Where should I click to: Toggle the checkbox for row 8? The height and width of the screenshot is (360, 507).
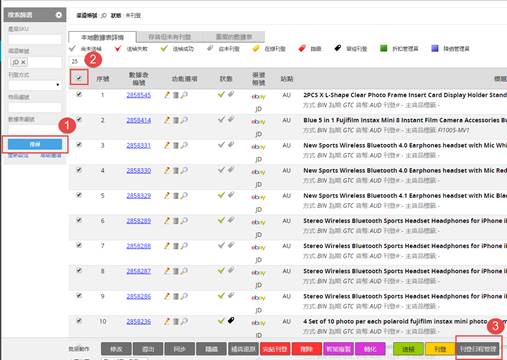[x=79, y=270]
